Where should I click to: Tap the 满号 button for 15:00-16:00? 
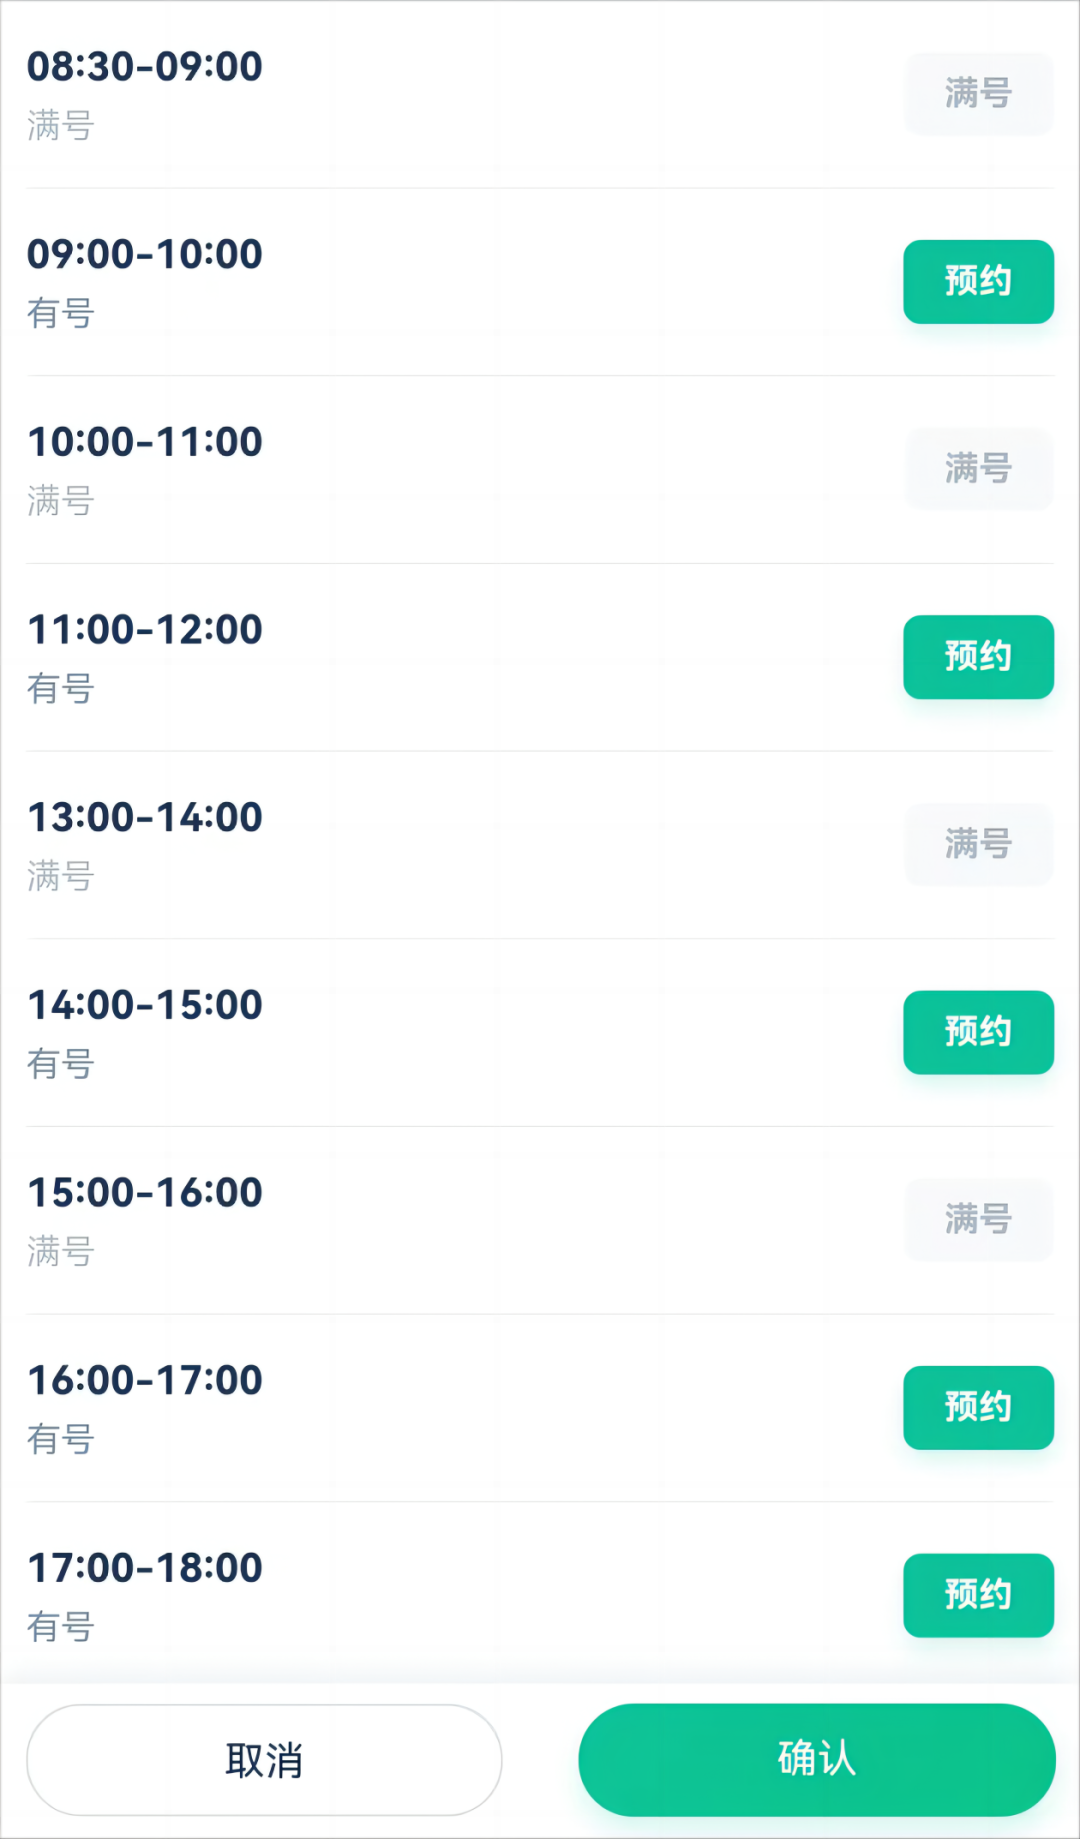tap(979, 1220)
